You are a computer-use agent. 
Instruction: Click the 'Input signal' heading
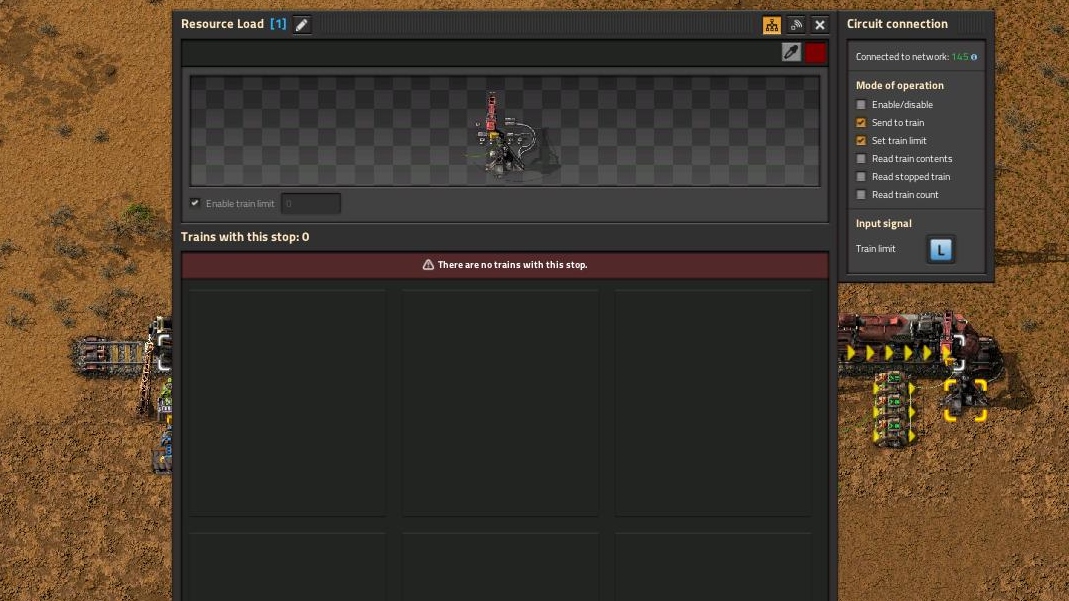[x=883, y=224]
